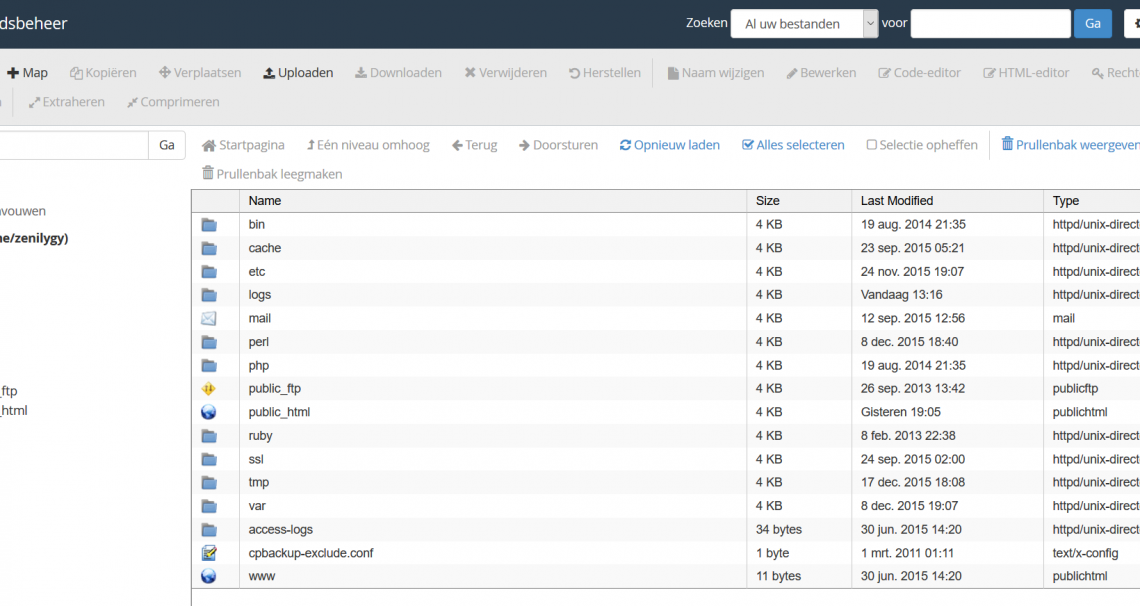Click the www name in list

coord(262,576)
